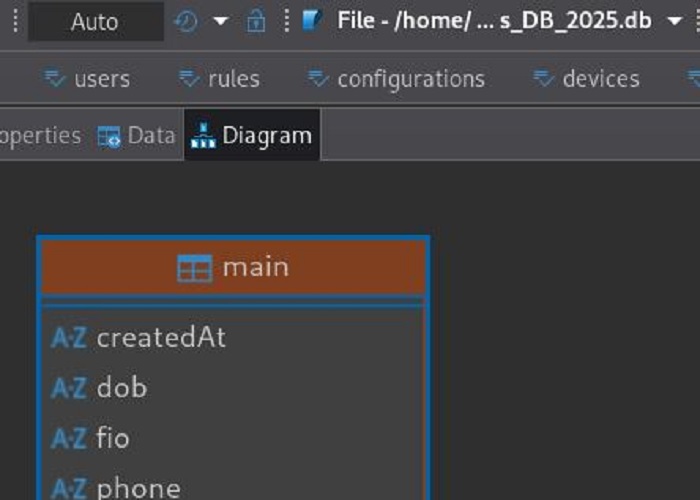Switch to the users editor tab
The width and height of the screenshot is (700, 500).
click(x=88, y=79)
